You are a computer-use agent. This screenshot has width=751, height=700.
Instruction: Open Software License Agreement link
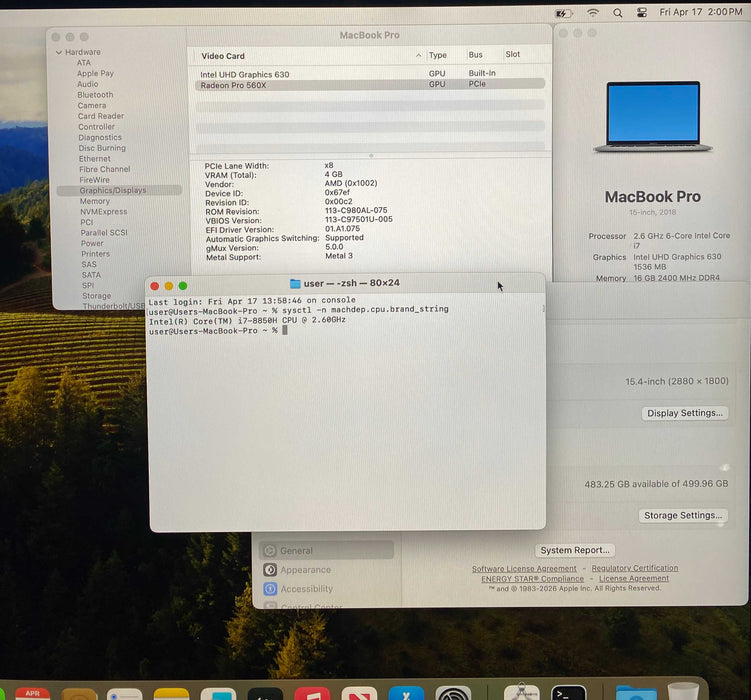click(x=524, y=569)
